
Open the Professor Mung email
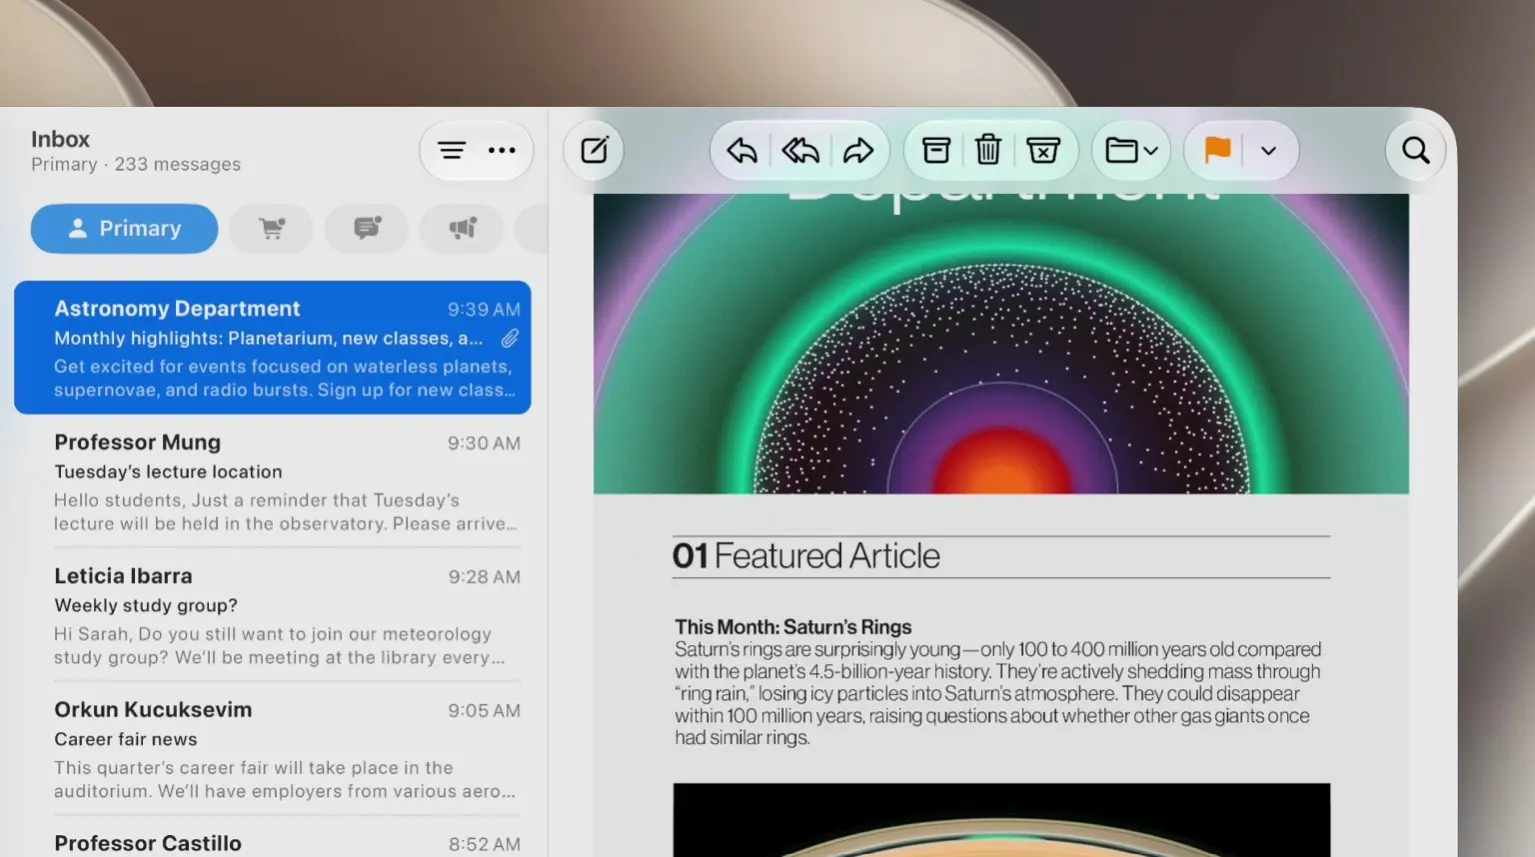pos(272,481)
